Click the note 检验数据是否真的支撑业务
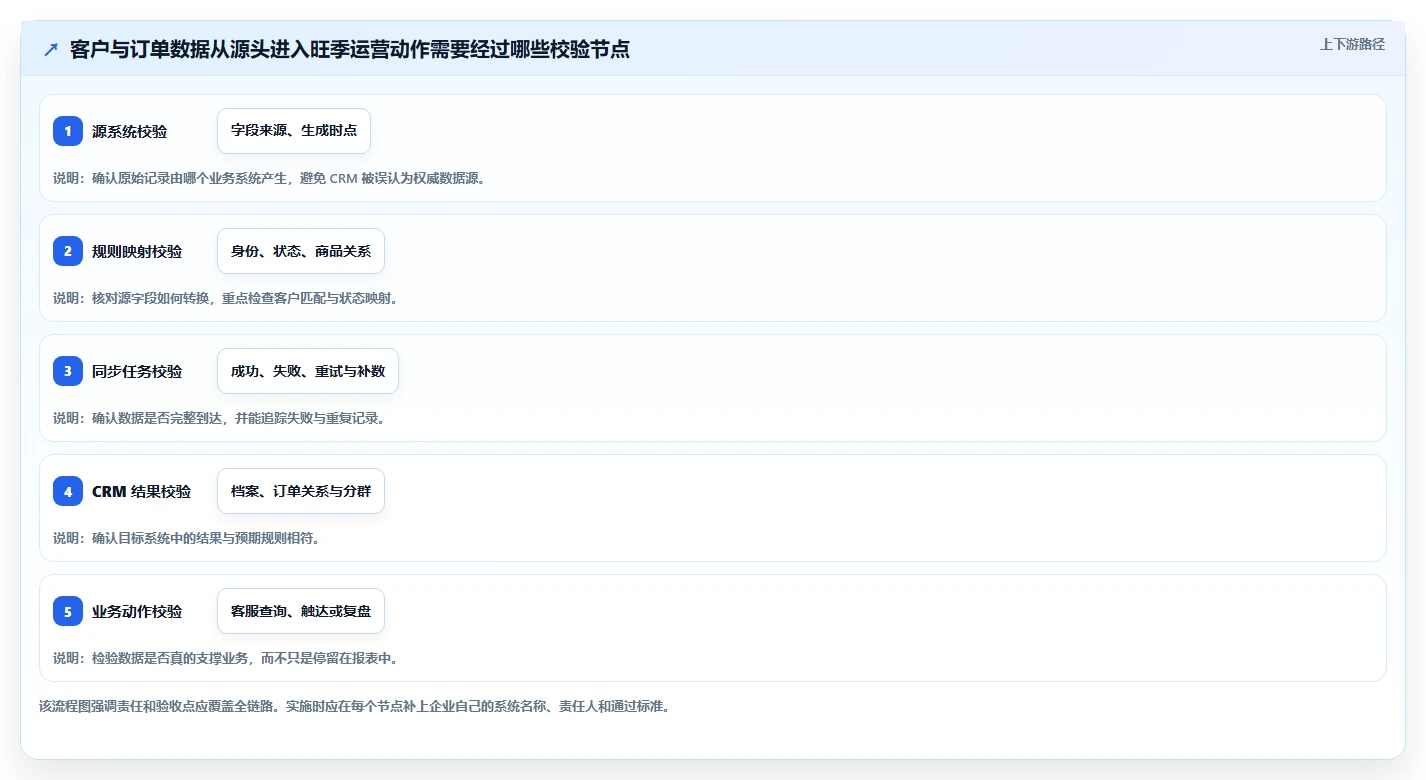1426x780 pixels. pyautogui.click(x=226, y=658)
